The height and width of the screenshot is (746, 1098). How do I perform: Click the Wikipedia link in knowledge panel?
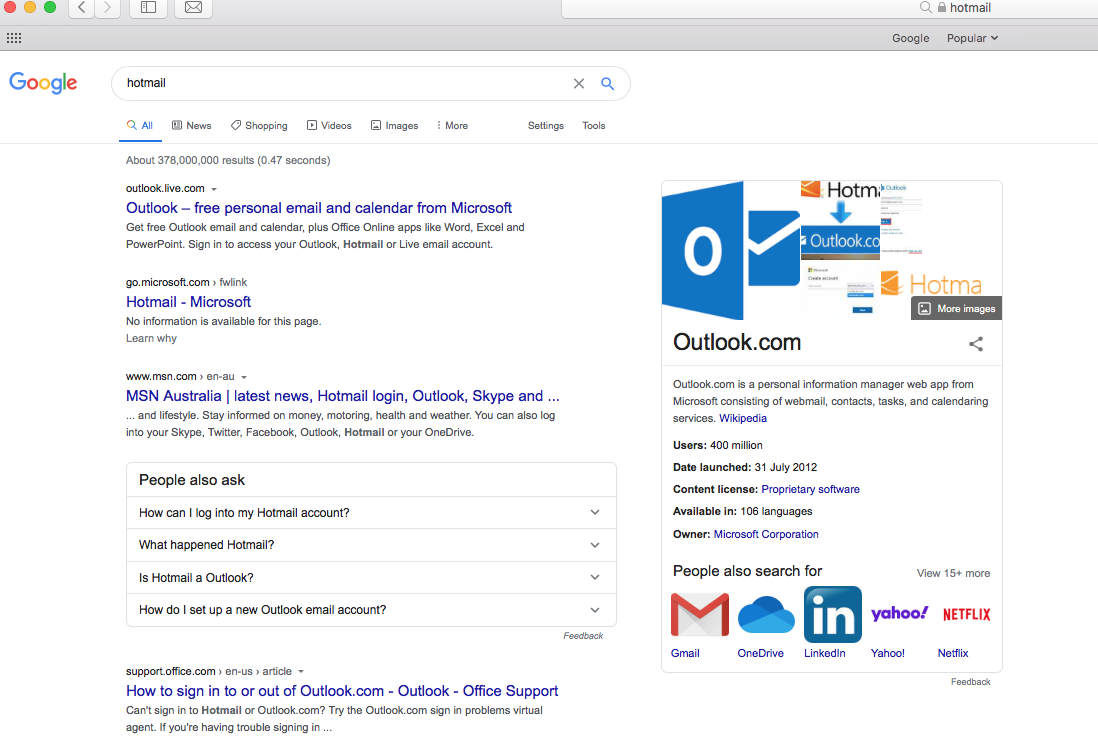tap(743, 418)
